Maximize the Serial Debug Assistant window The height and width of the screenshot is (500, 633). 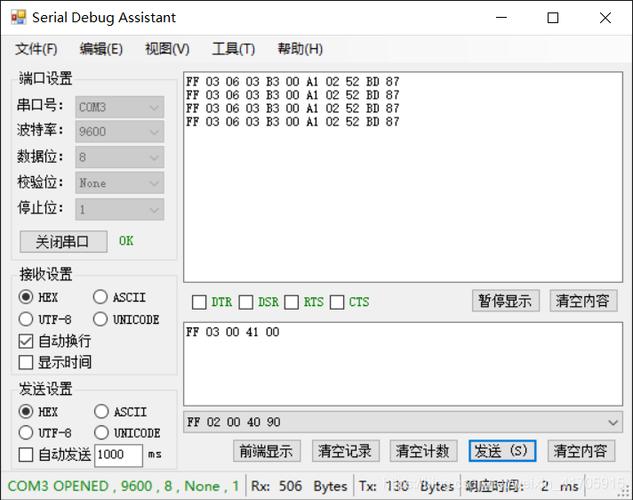553,18
